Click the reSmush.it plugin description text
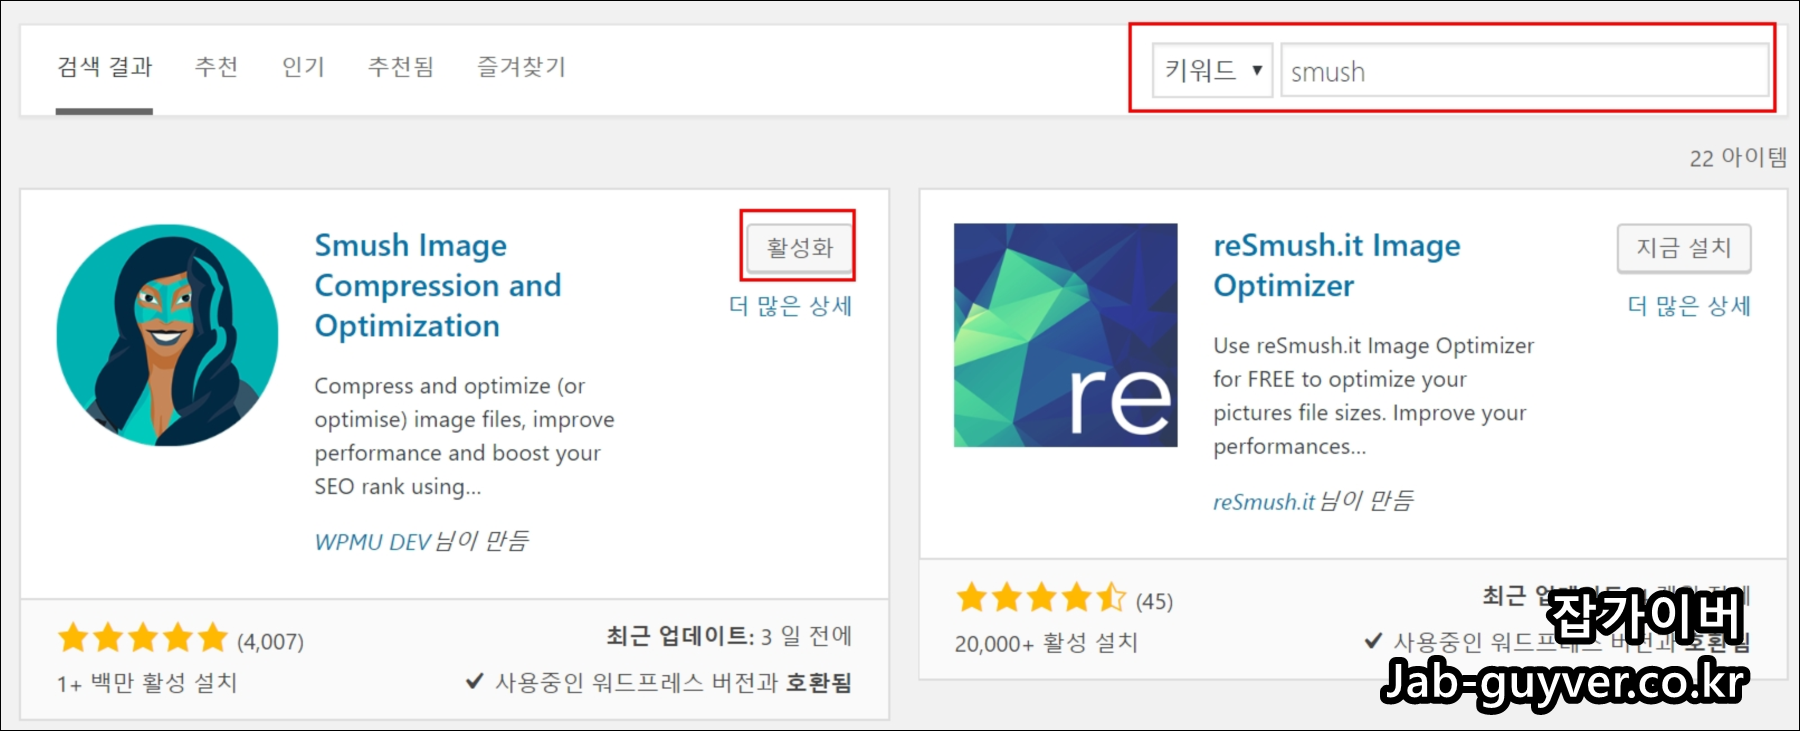This screenshot has width=1800, height=731. [x=1373, y=396]
